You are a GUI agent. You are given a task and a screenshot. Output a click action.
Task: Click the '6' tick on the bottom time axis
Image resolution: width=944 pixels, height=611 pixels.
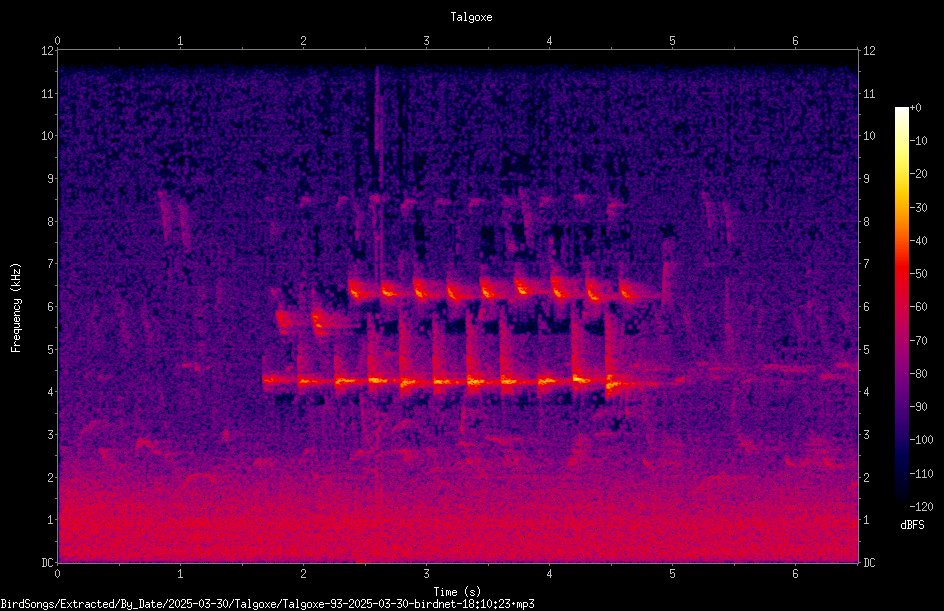click(795, 574)
